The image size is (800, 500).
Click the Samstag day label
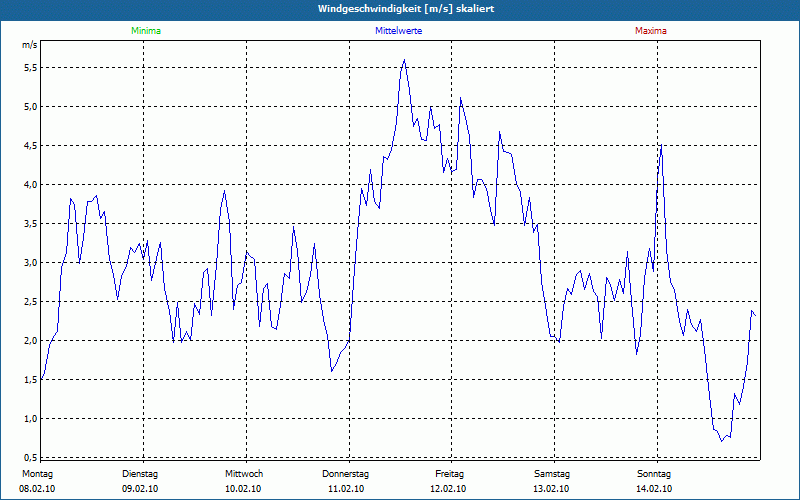pos(552,474)
